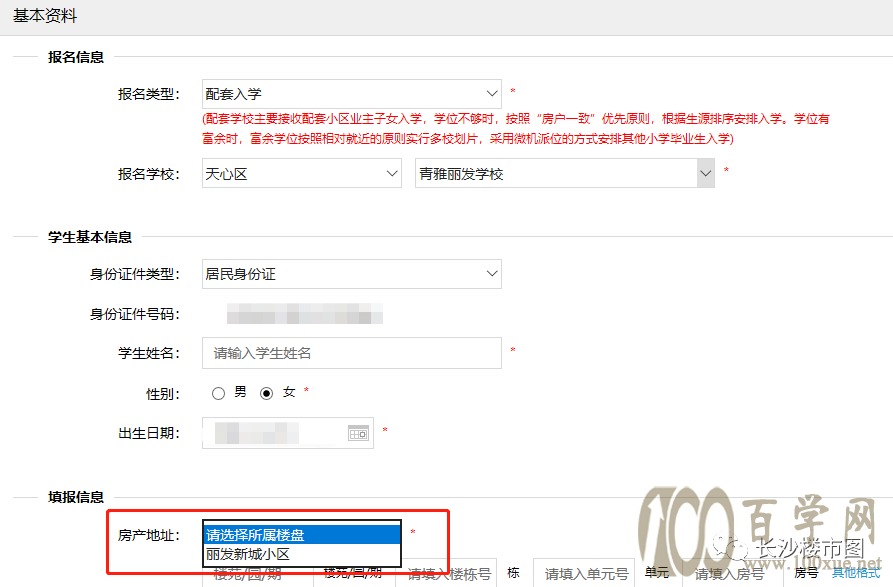
Task: Click the 请填入单元号 input field
Action: pos(584,574)
